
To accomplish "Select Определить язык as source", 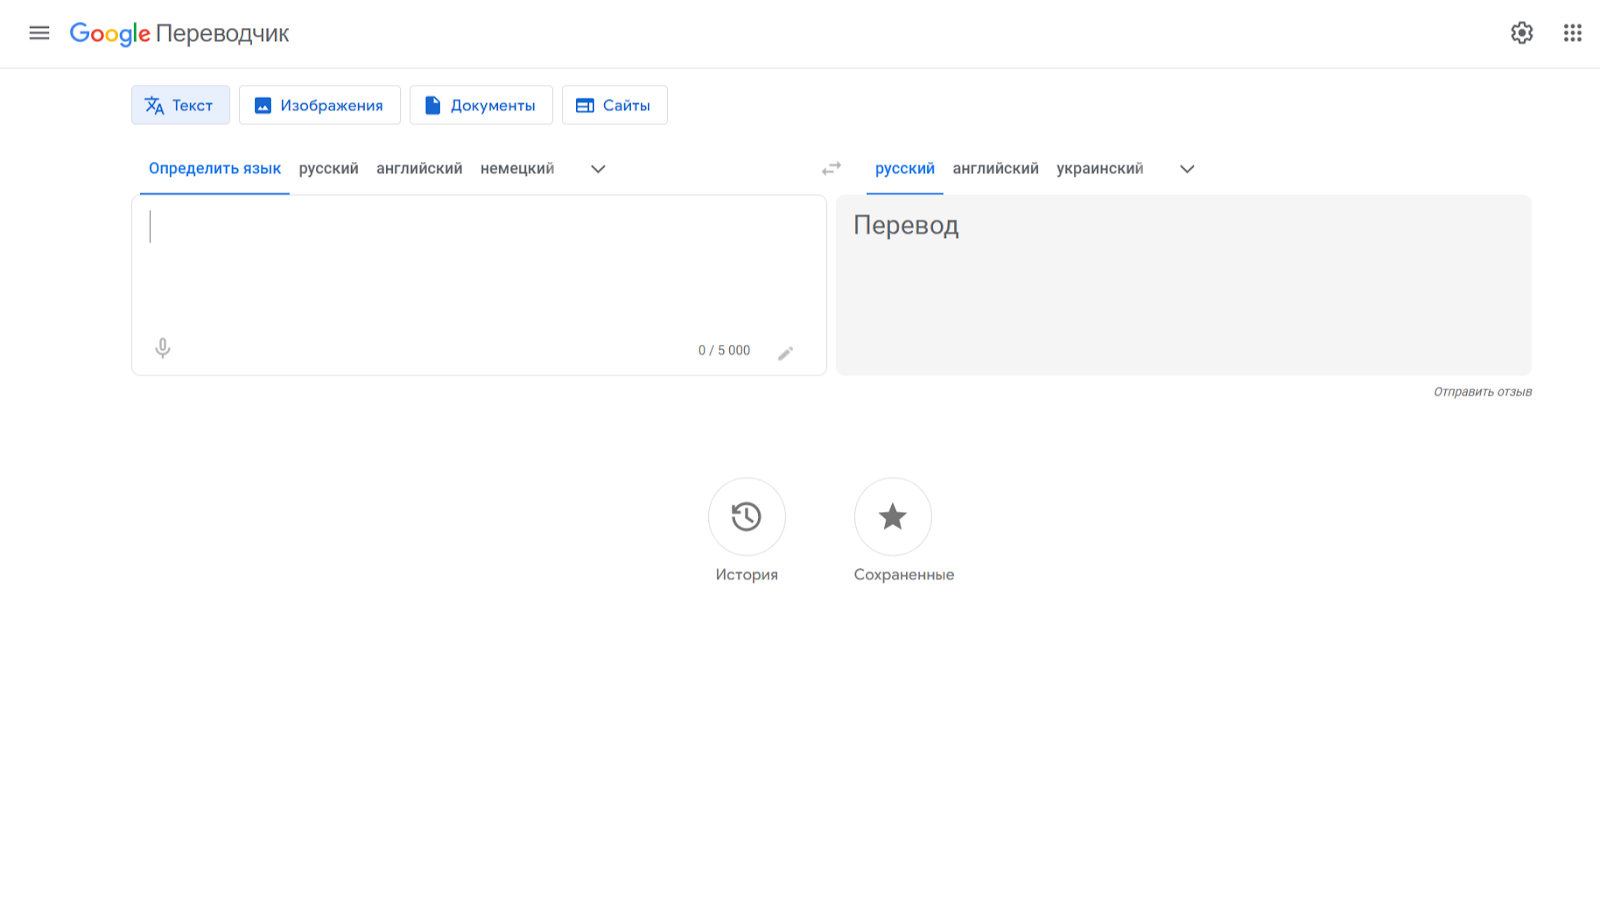I will pyautogui.click(x=215, y=169).
